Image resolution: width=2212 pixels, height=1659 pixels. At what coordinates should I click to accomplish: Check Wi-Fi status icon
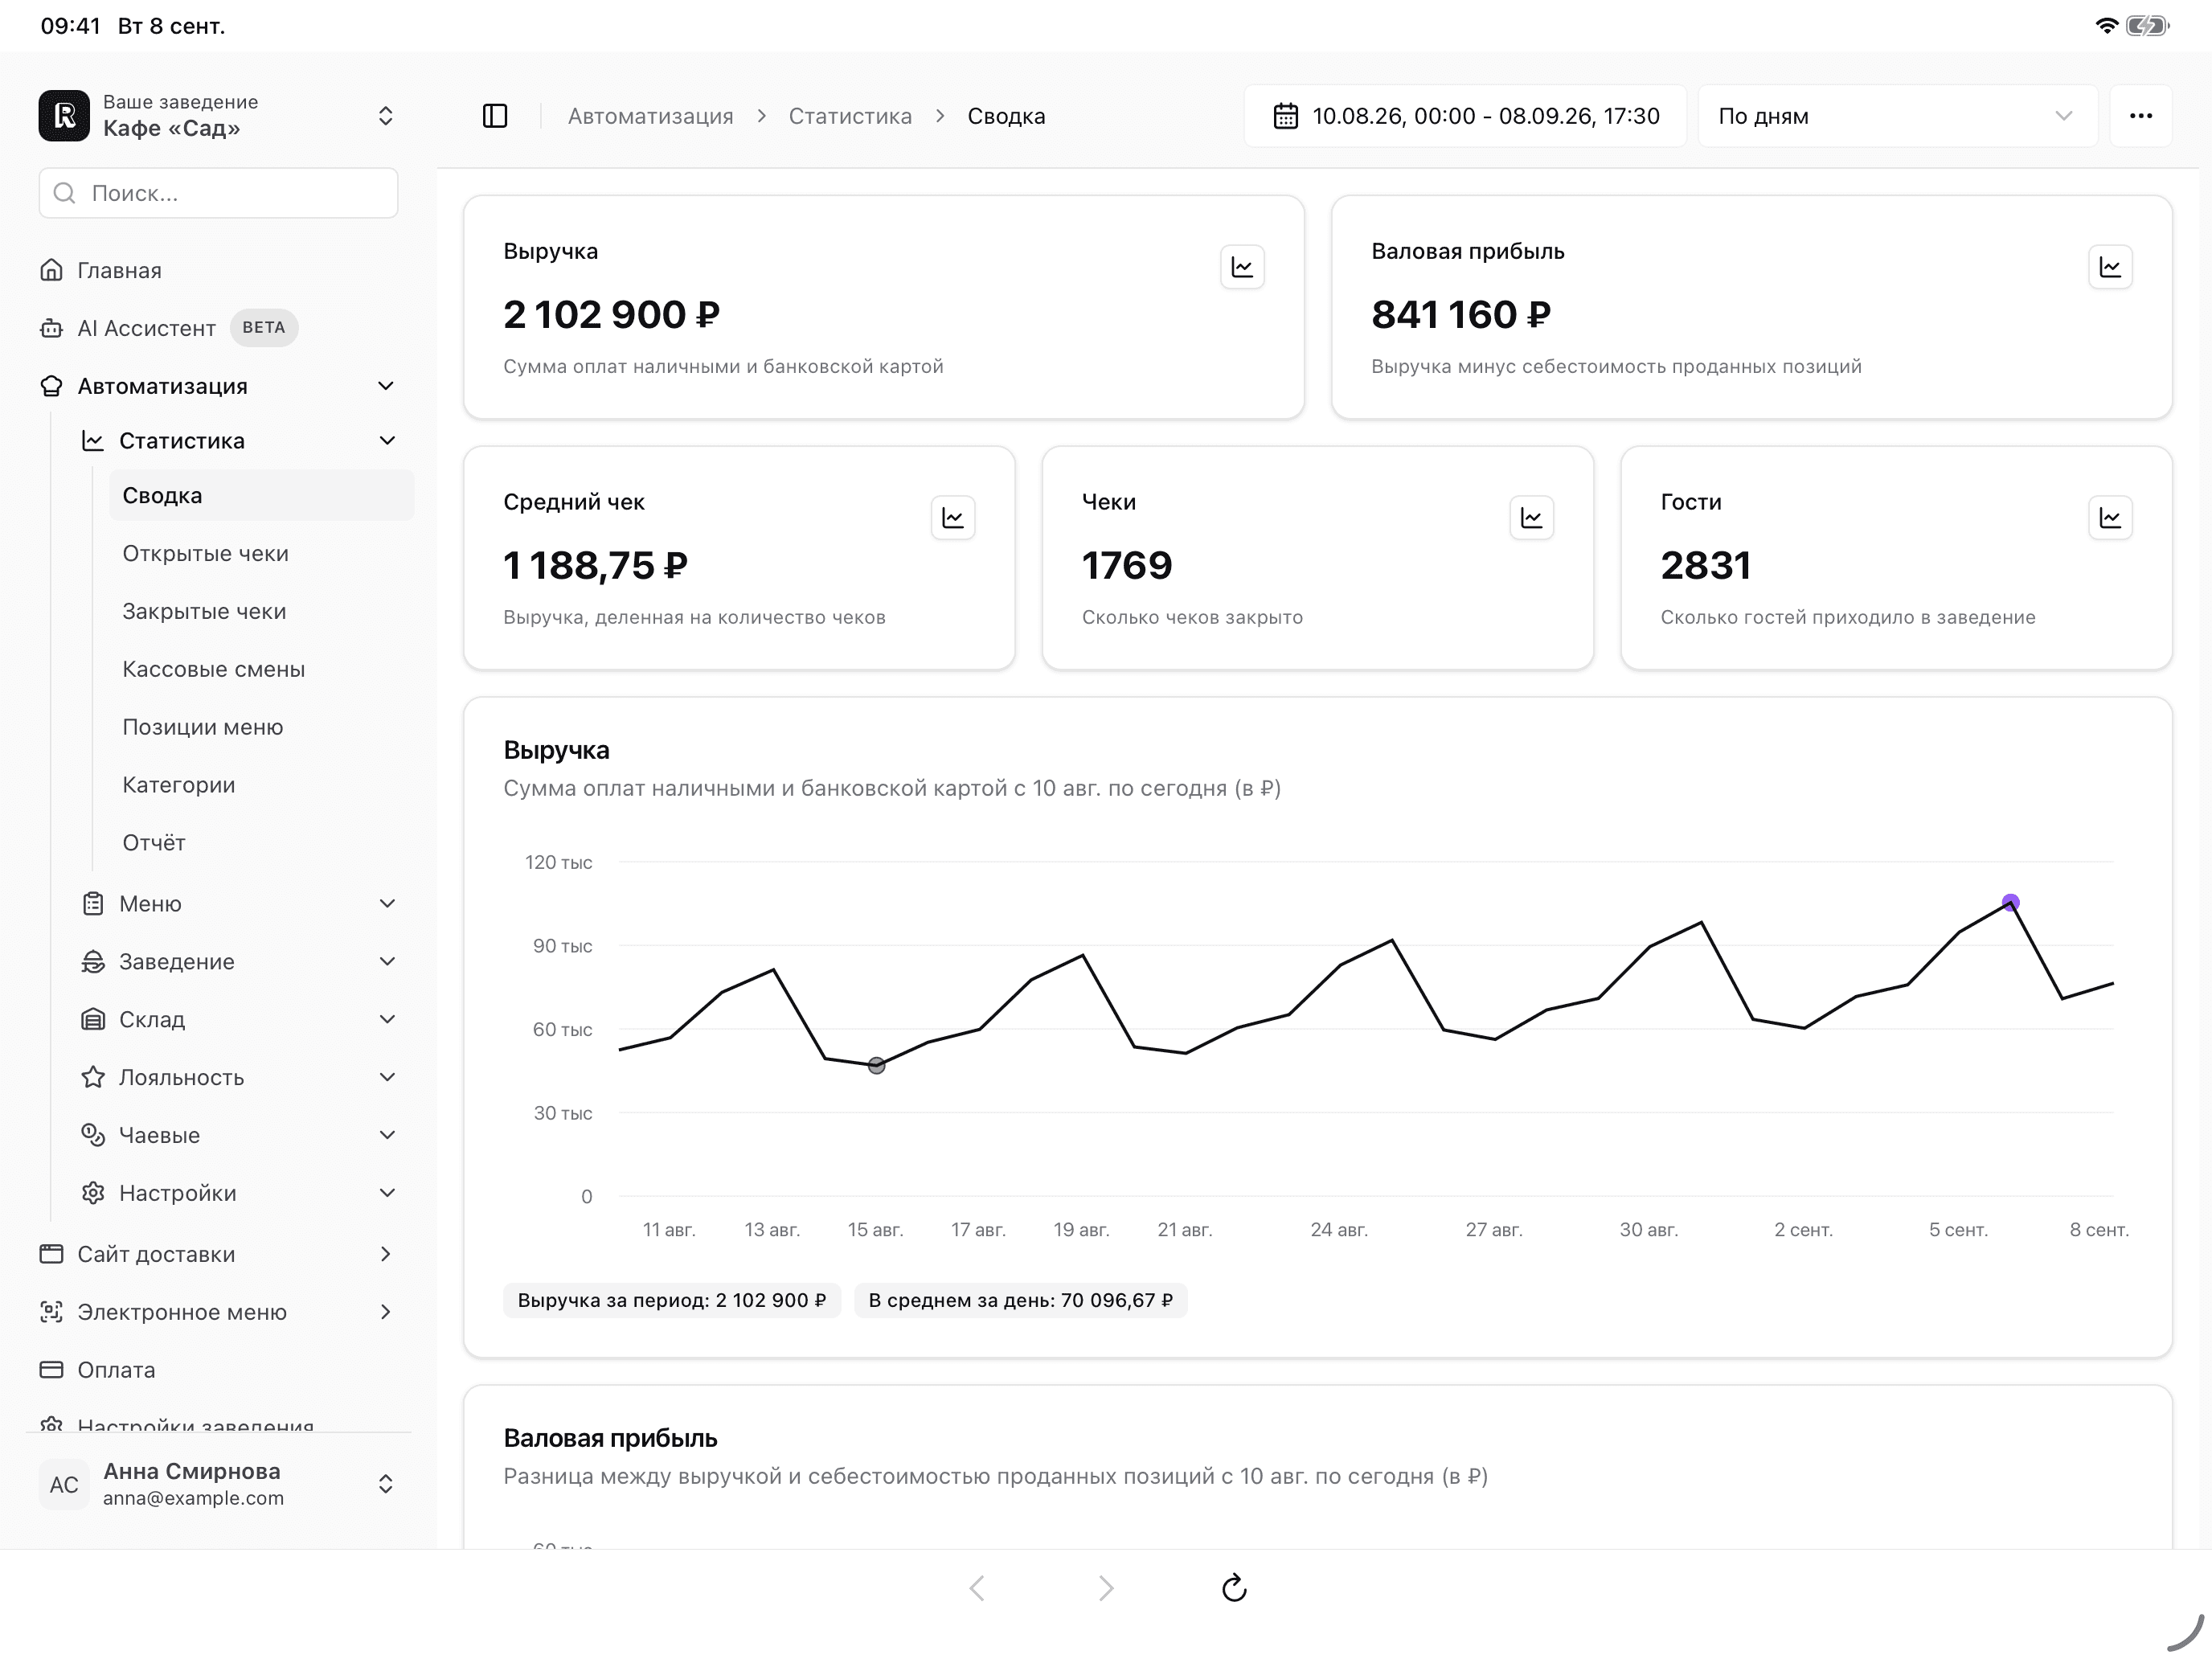(x=2106, y=26)
